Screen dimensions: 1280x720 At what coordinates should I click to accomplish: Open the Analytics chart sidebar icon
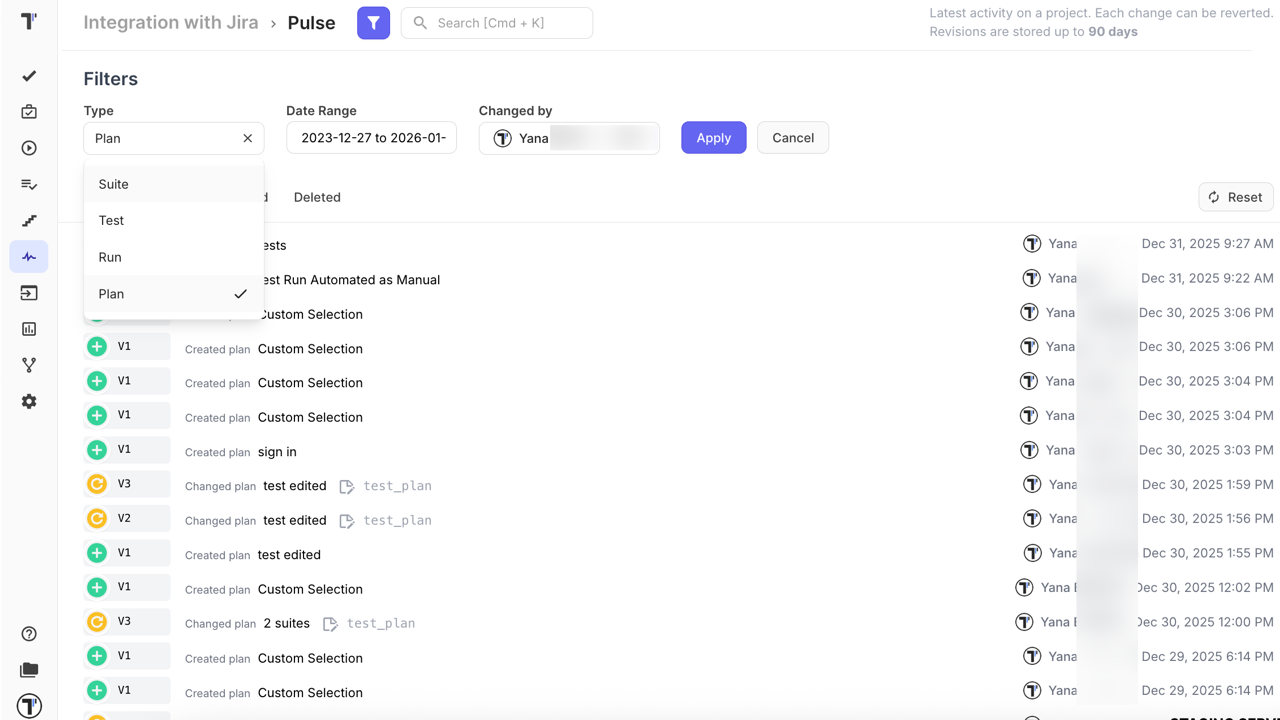coord(29,329)
